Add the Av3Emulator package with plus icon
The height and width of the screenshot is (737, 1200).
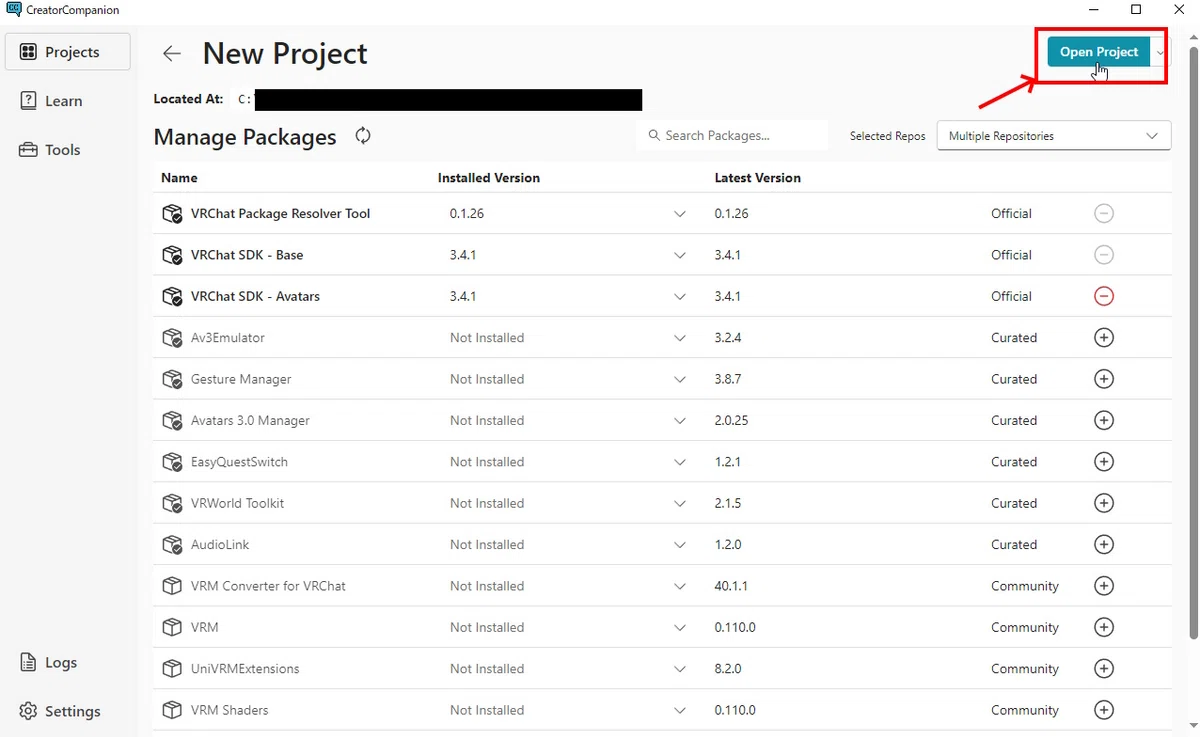click(x=1104, y=338)
